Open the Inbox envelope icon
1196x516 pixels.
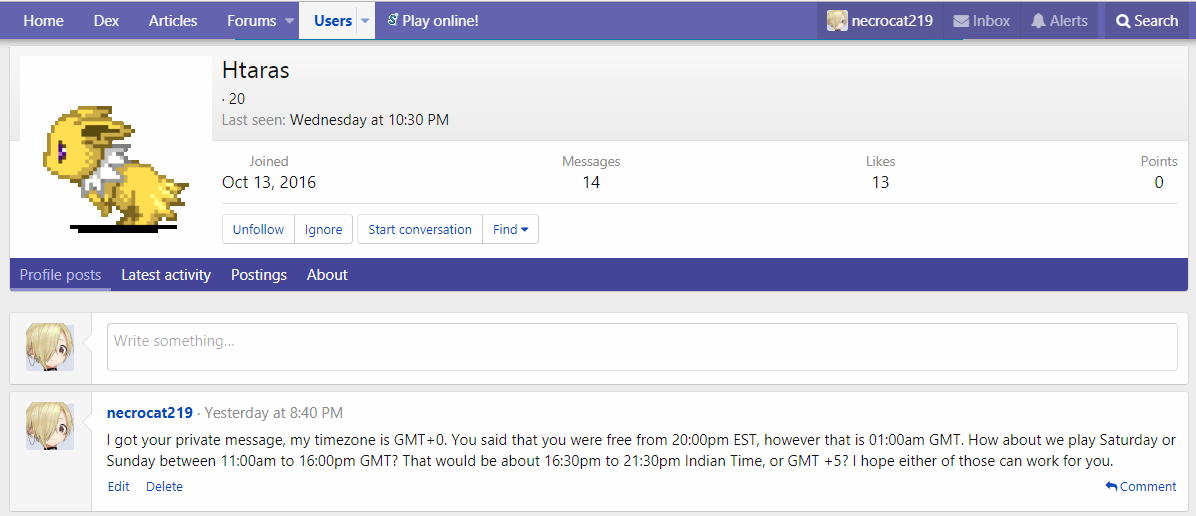(x=961, y=21)
